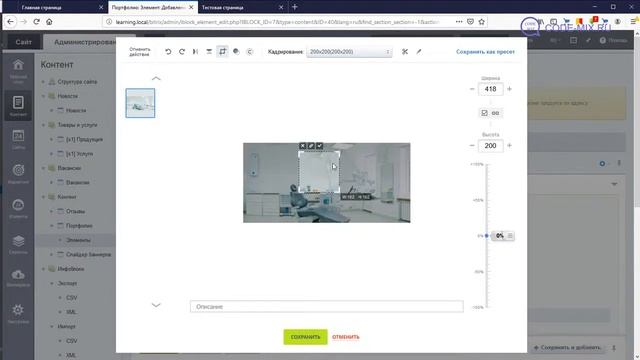The width and height of the screenshot is (640, 360).
Task: Open the Firefox hamburger menu
Action: click(x=633, y=22)
